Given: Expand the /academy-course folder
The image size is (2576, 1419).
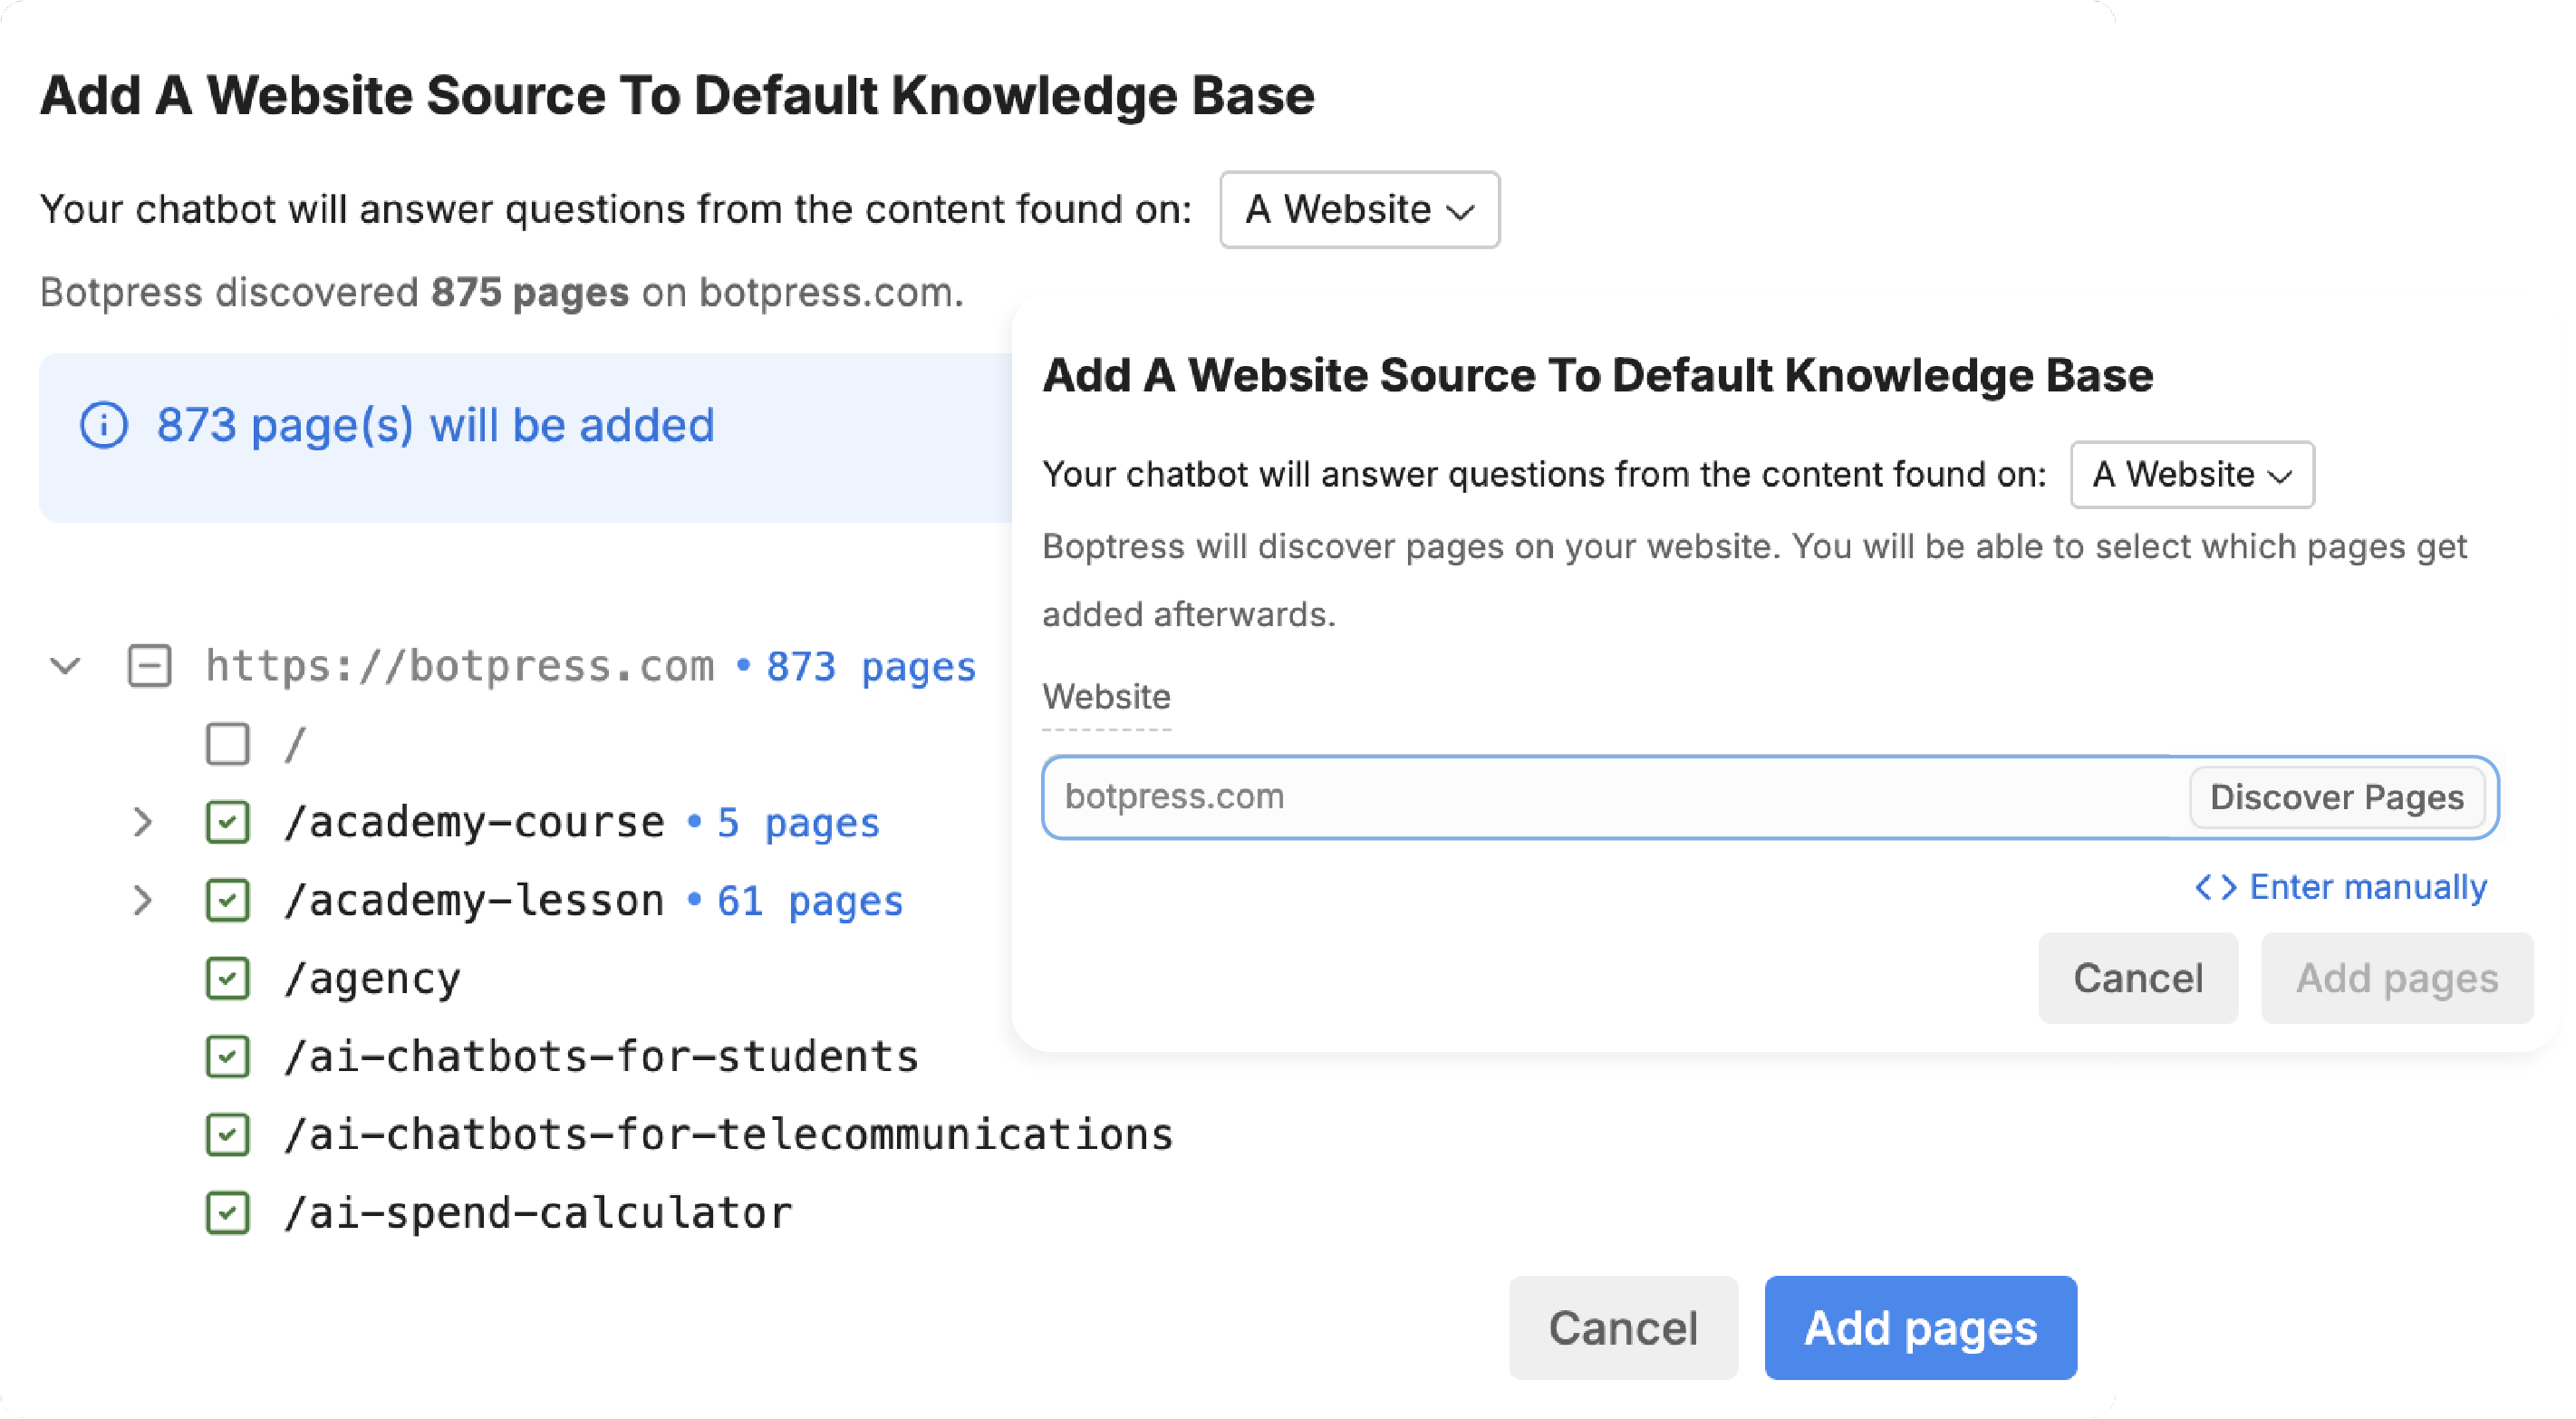Looking at the screenshot, I should point(143,823).
